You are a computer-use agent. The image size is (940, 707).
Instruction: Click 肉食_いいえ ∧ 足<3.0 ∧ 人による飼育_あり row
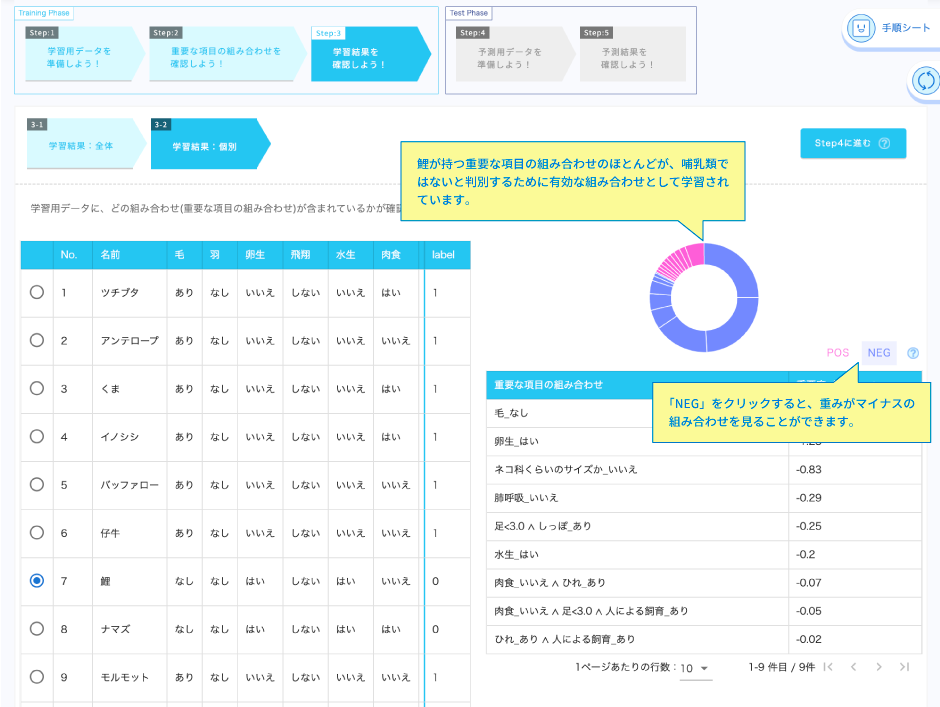coord(704,611)
